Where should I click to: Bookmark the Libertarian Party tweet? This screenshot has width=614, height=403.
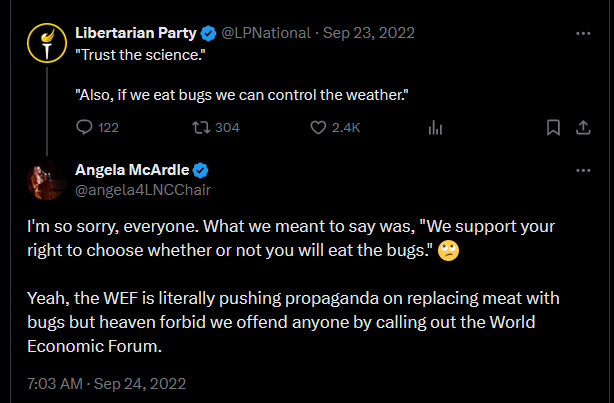coord(553,128)
